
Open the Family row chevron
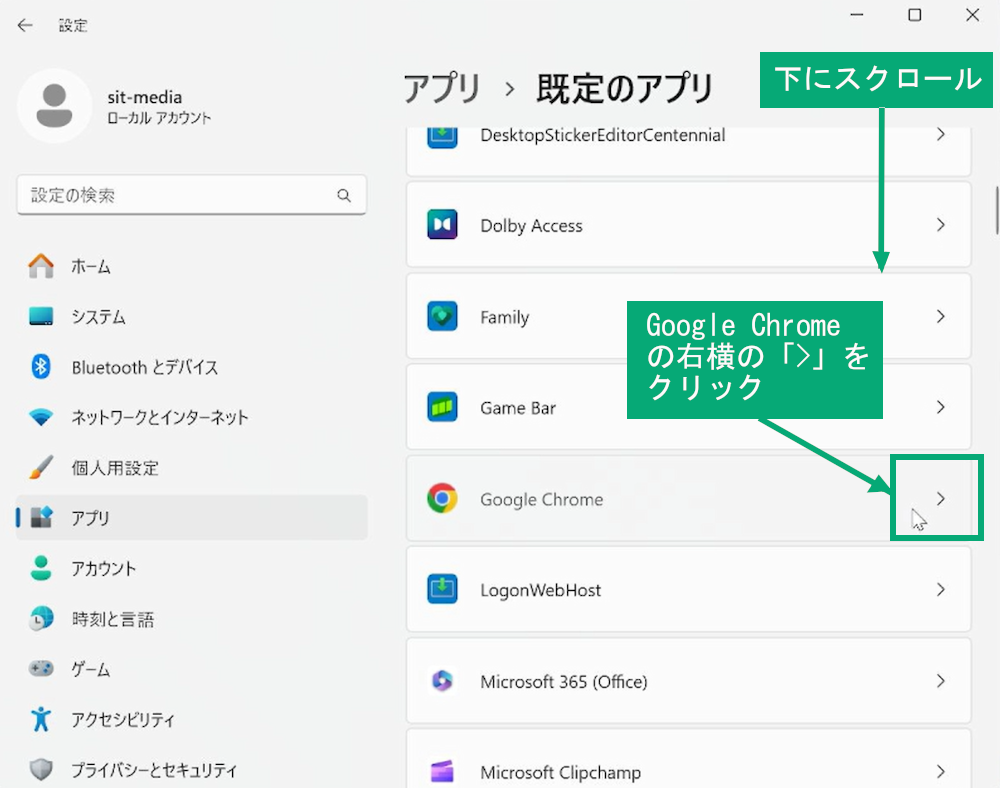tap(941, 316)
